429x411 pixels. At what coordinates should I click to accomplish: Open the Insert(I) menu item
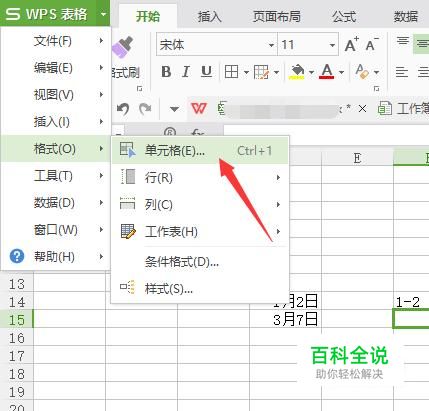coord(56,122)
